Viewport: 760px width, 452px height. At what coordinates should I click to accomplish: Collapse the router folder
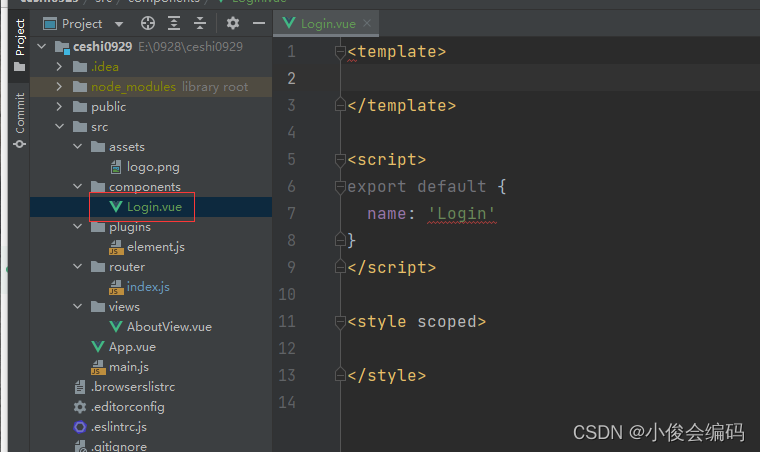tap(78, 266)
